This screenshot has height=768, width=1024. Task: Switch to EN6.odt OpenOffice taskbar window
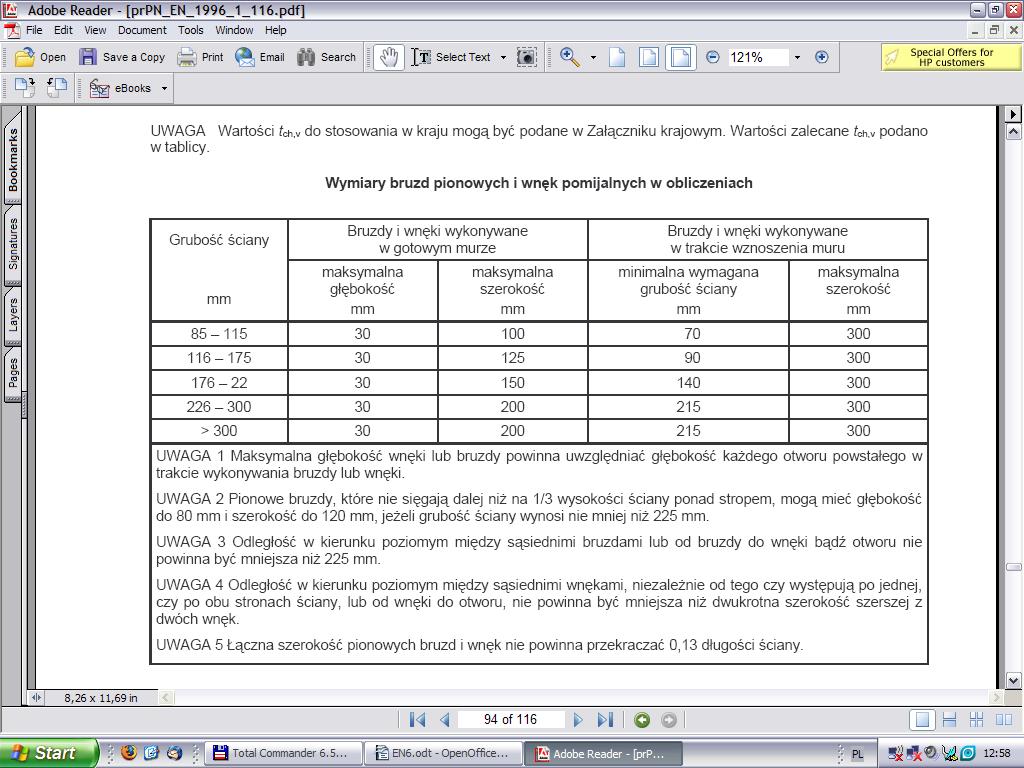coord(443,753)
